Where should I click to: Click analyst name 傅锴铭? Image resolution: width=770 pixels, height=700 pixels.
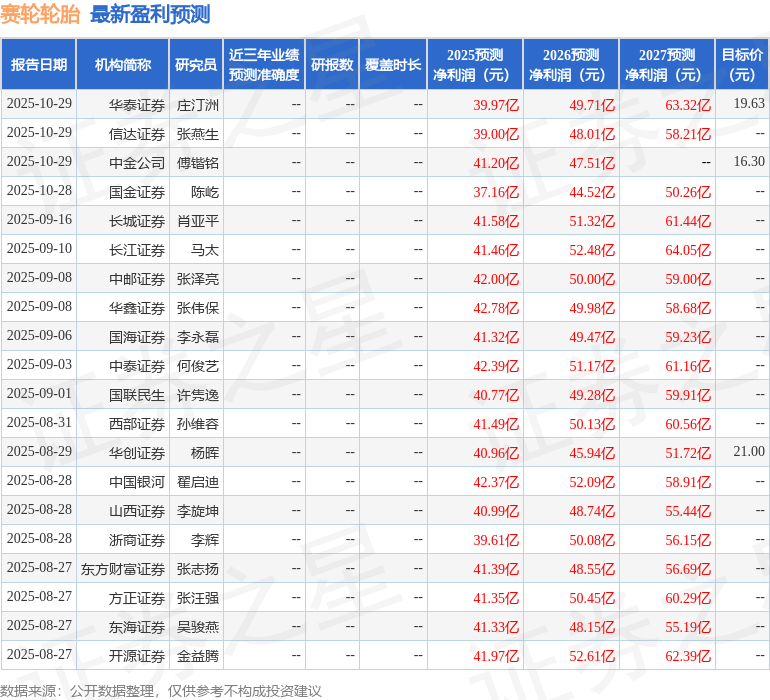(x=198, y=162)
